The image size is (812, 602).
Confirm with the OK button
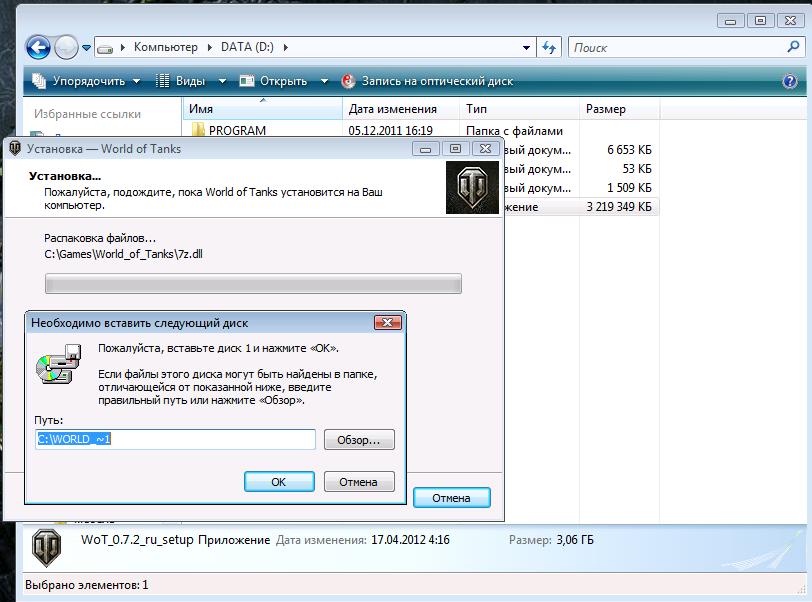point(279,482)
